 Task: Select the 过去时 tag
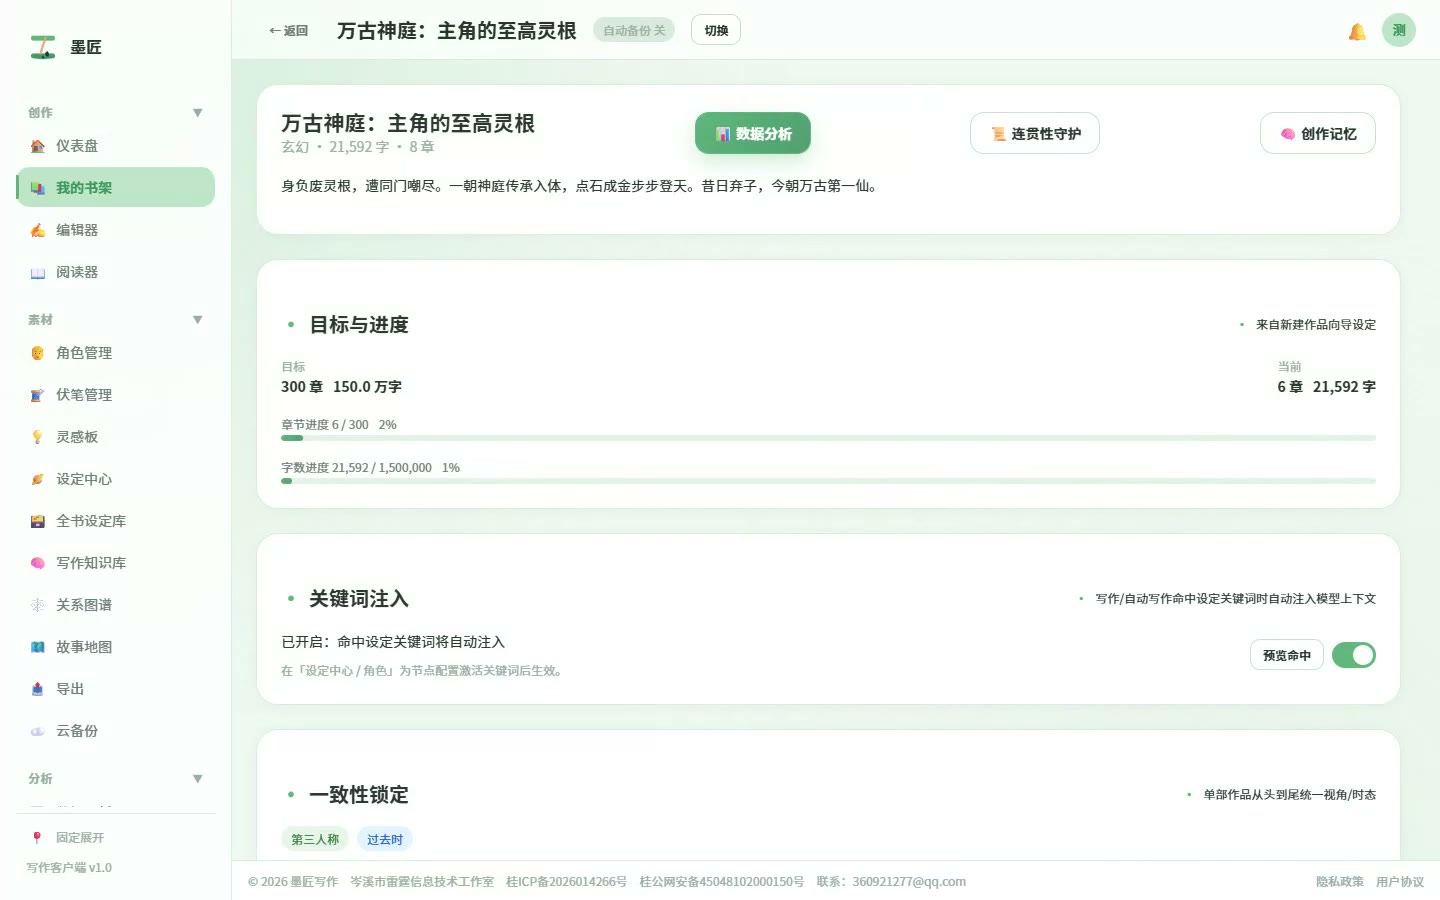385,840
